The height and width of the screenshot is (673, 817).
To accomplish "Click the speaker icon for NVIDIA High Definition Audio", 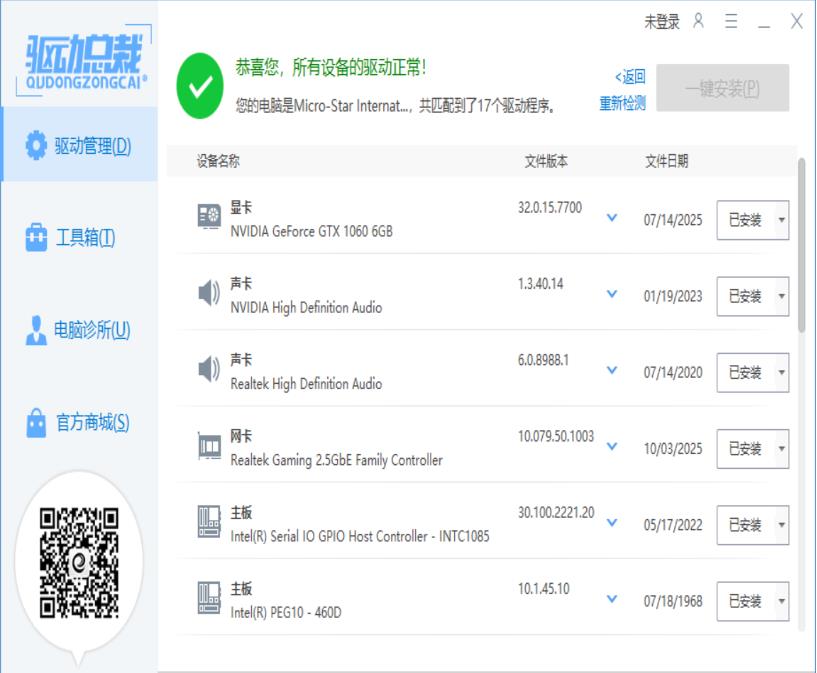I will click(209, 292).
